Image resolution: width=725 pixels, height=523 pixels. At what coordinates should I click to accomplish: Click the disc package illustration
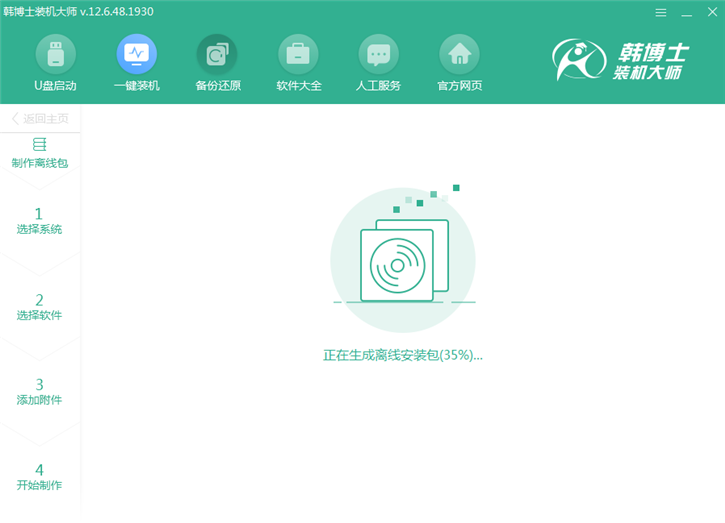tap(403, 259)
